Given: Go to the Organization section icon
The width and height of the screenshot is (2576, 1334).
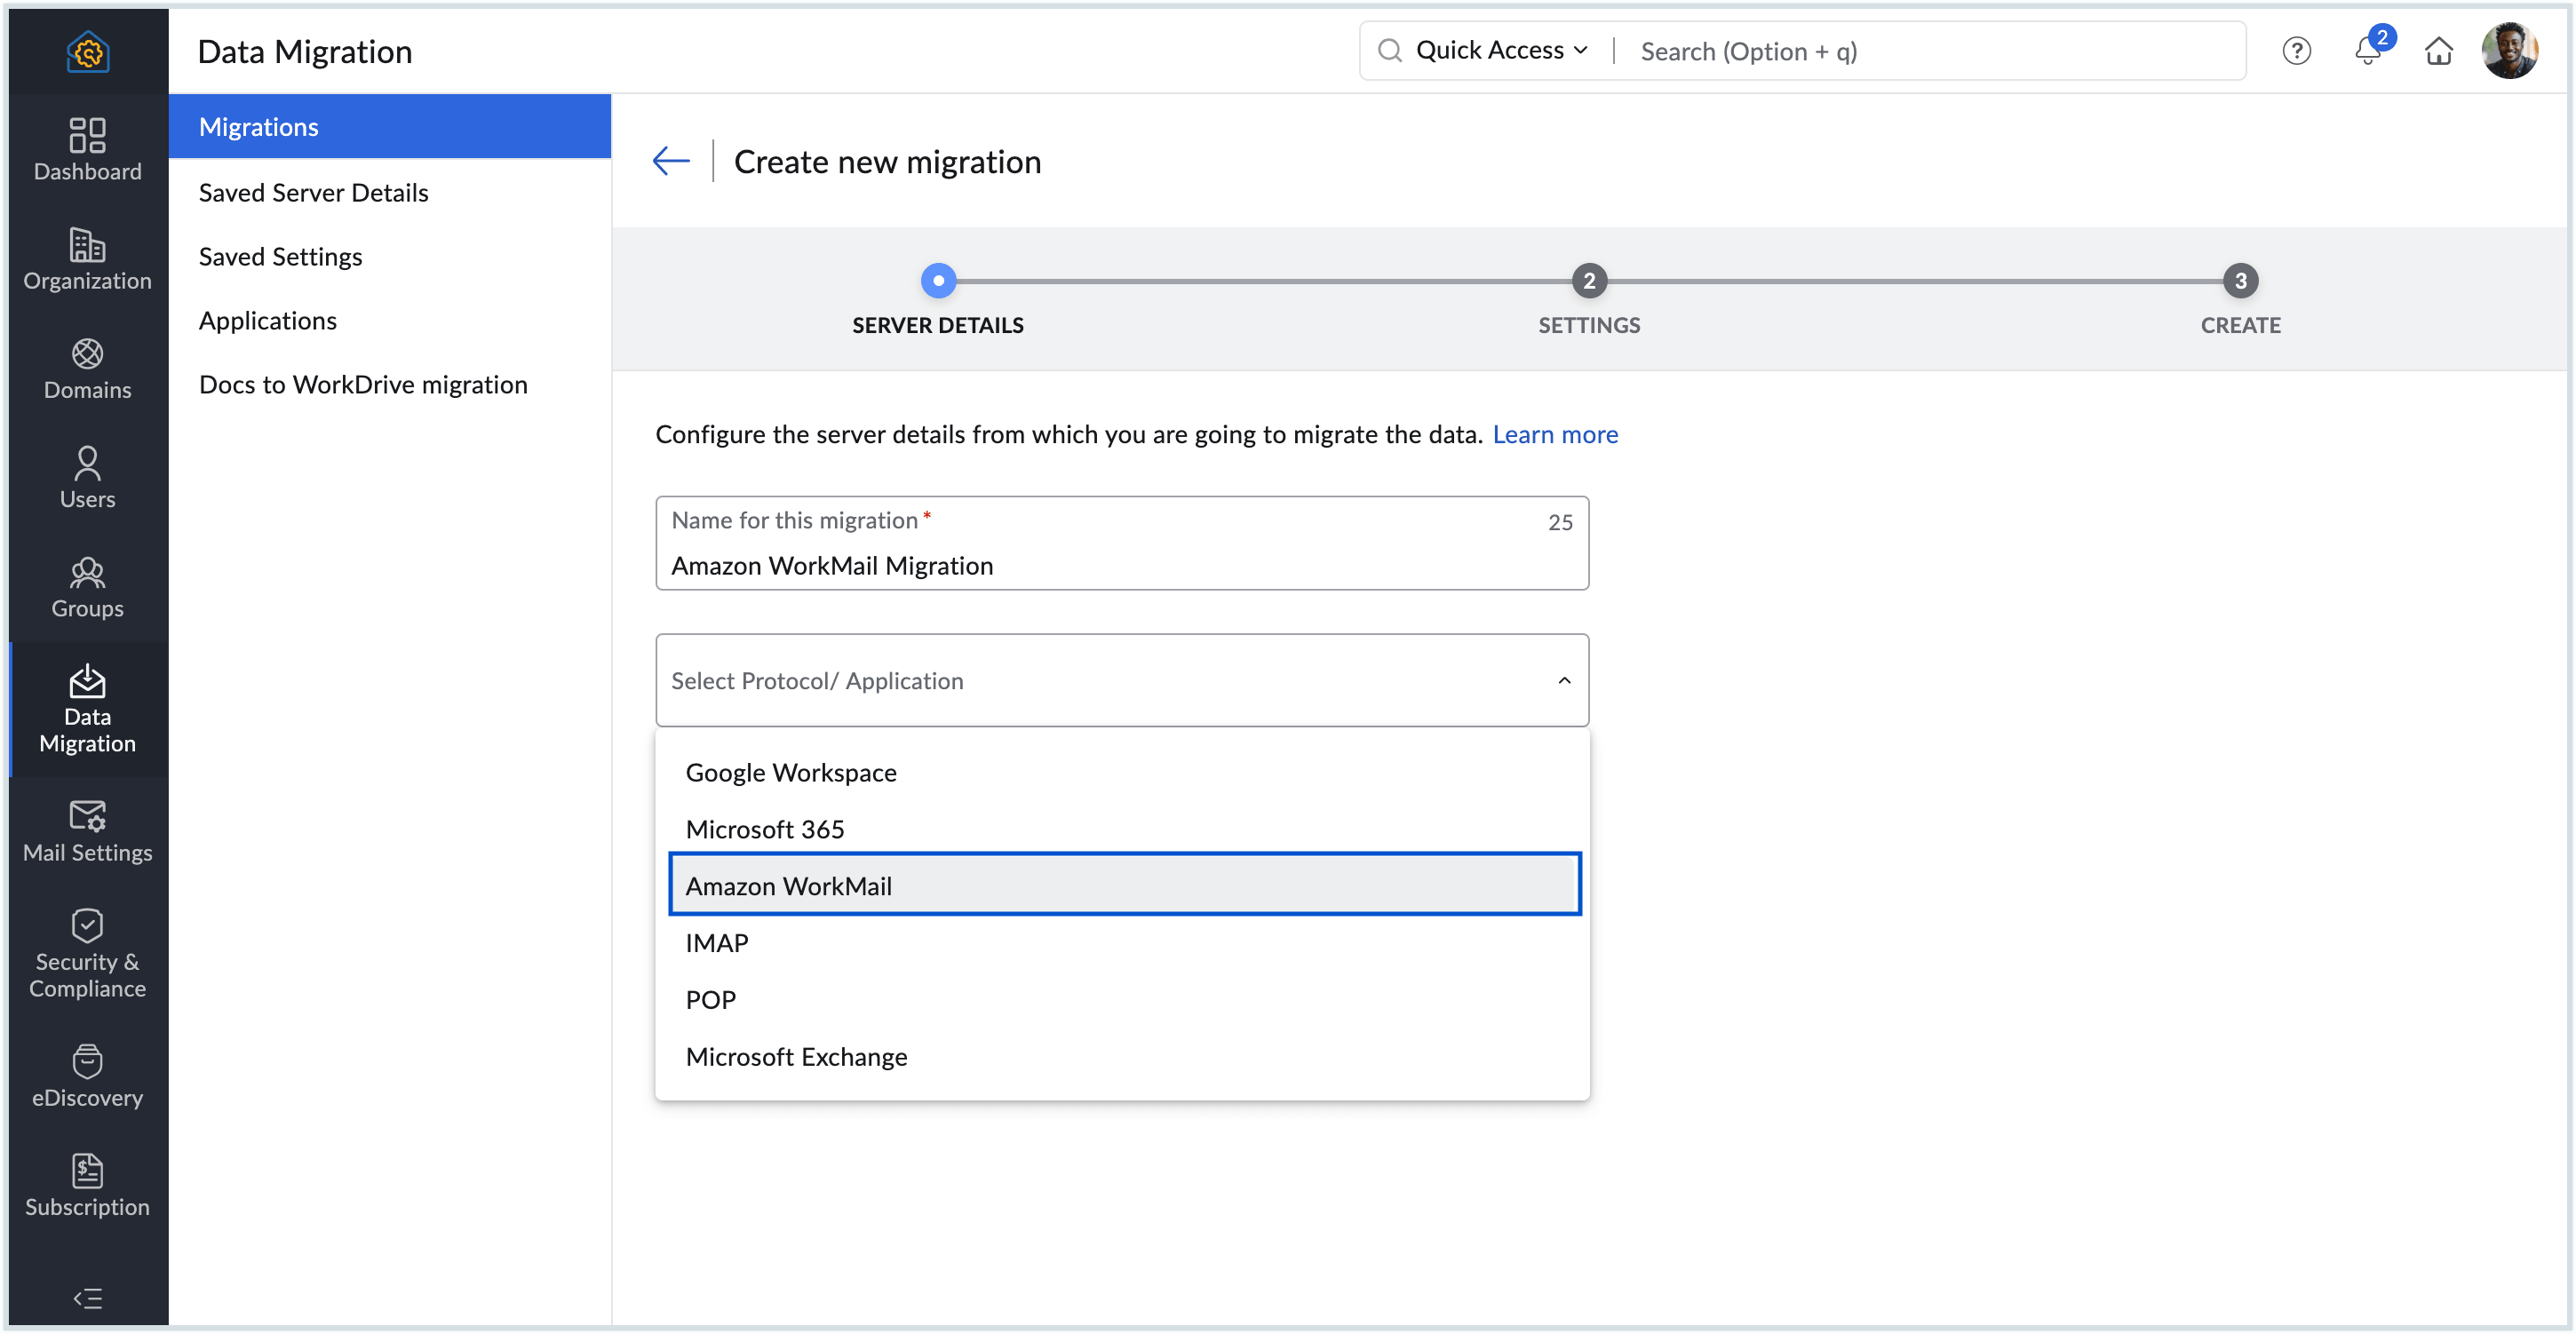Looking at the screenshot, I should click(87, 258).
